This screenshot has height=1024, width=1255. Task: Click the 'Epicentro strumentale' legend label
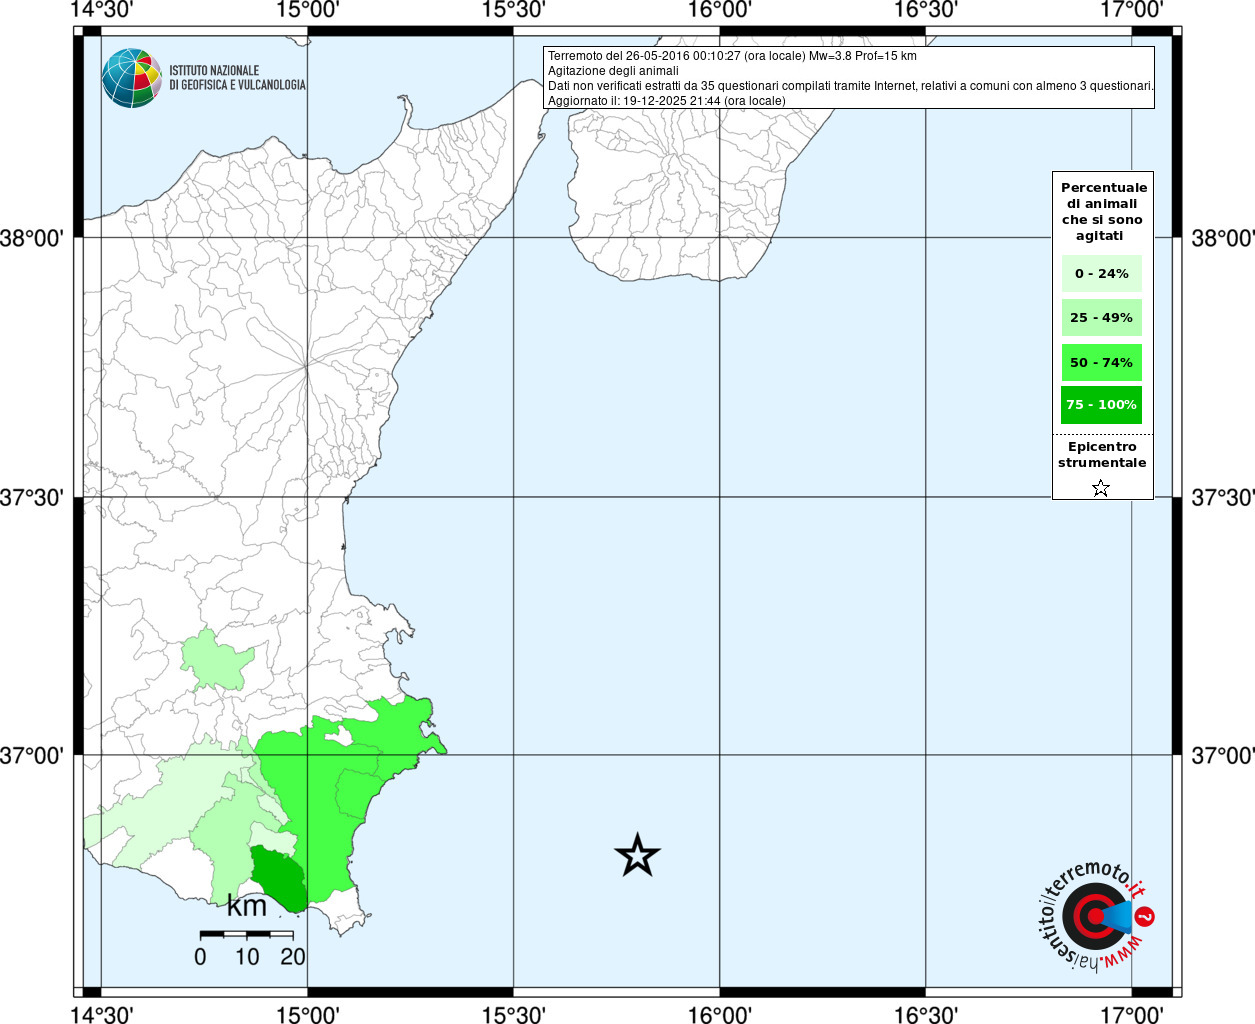point(1101,454)
